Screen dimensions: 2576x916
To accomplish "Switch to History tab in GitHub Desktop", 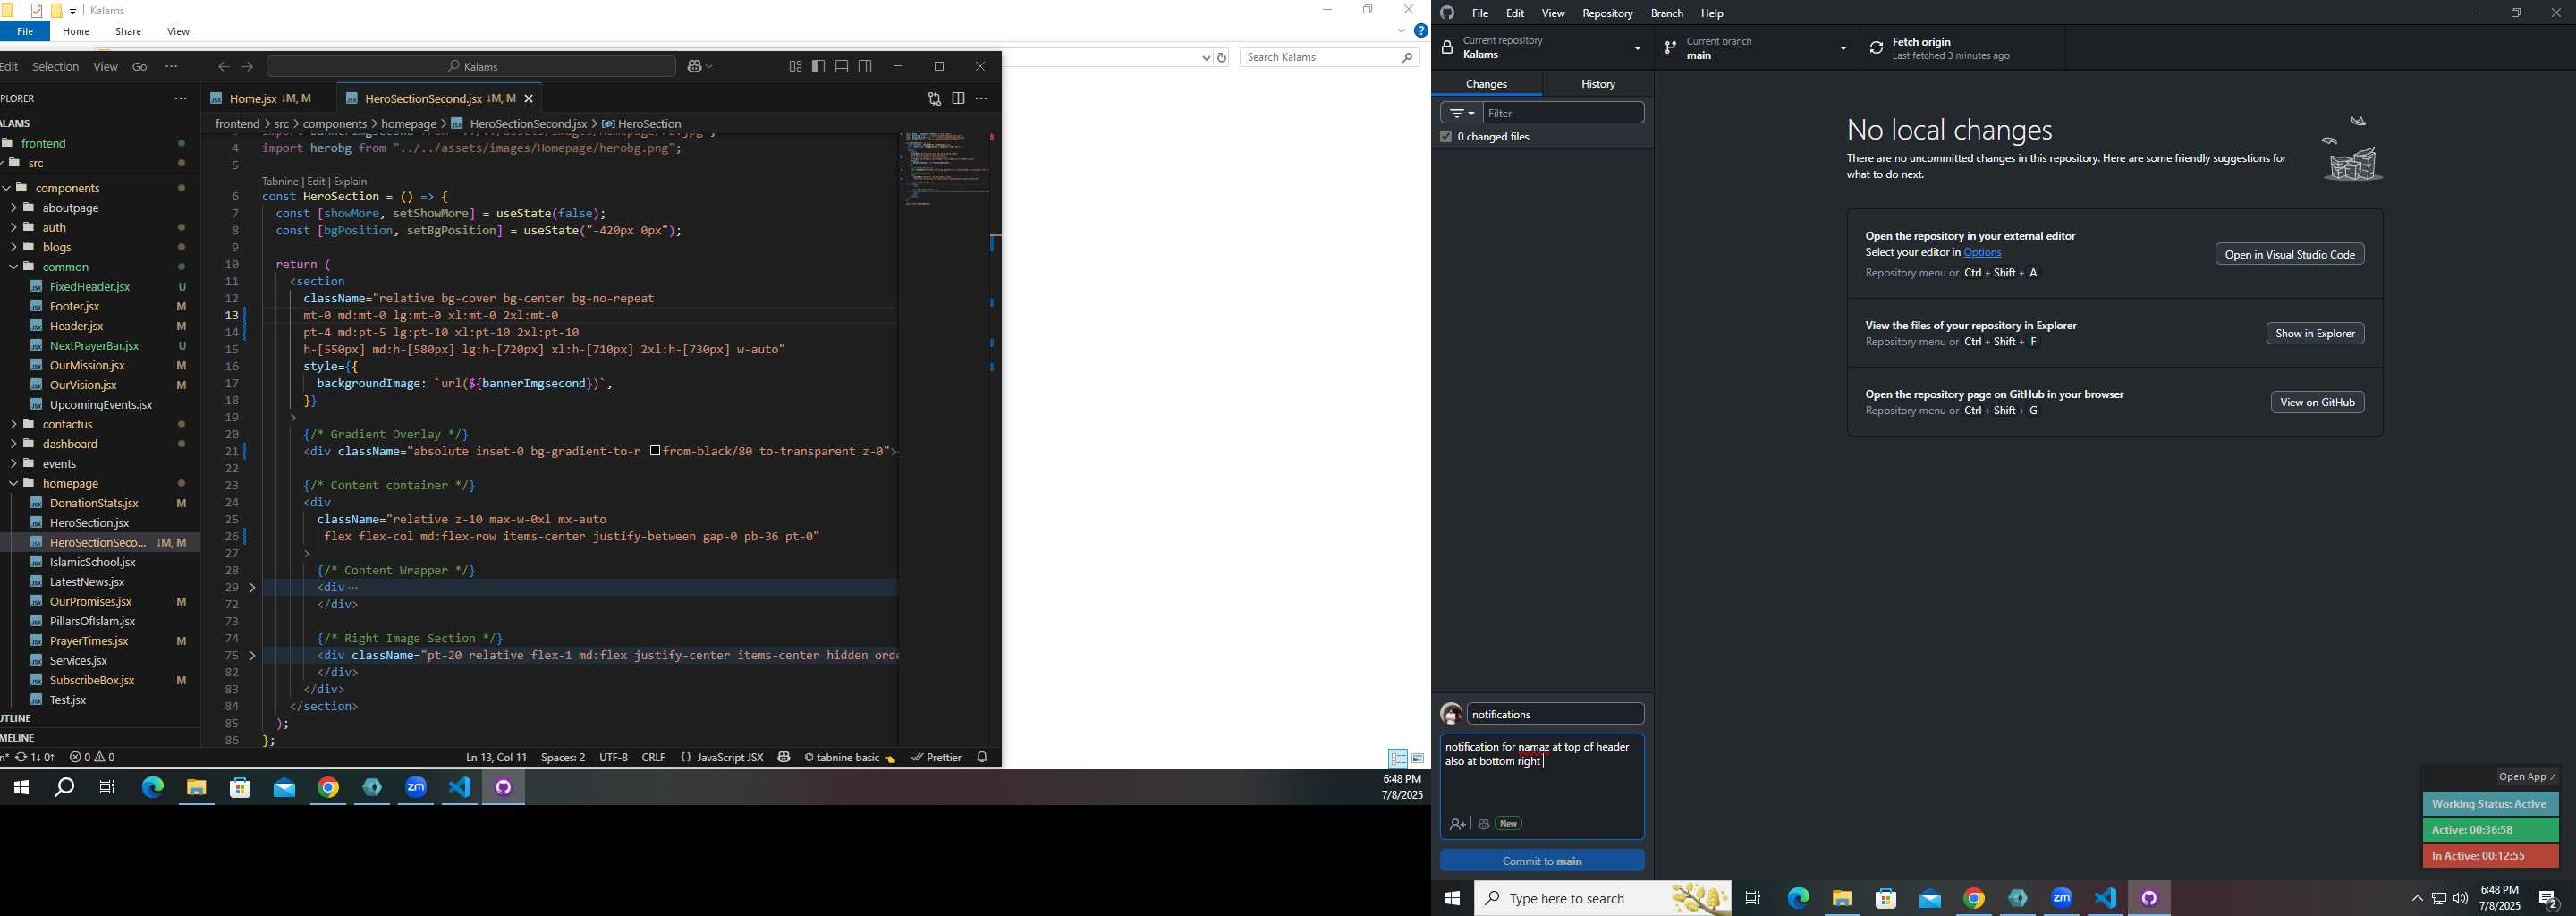I will tap(1598, 84).
